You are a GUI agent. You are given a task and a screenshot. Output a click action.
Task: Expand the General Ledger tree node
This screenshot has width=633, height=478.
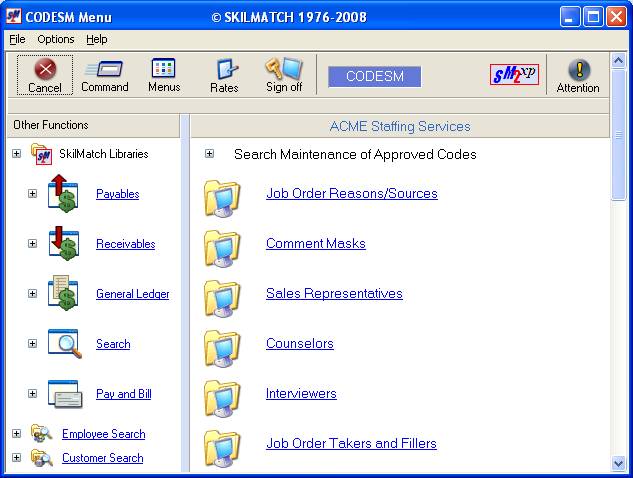pos(33,294)
